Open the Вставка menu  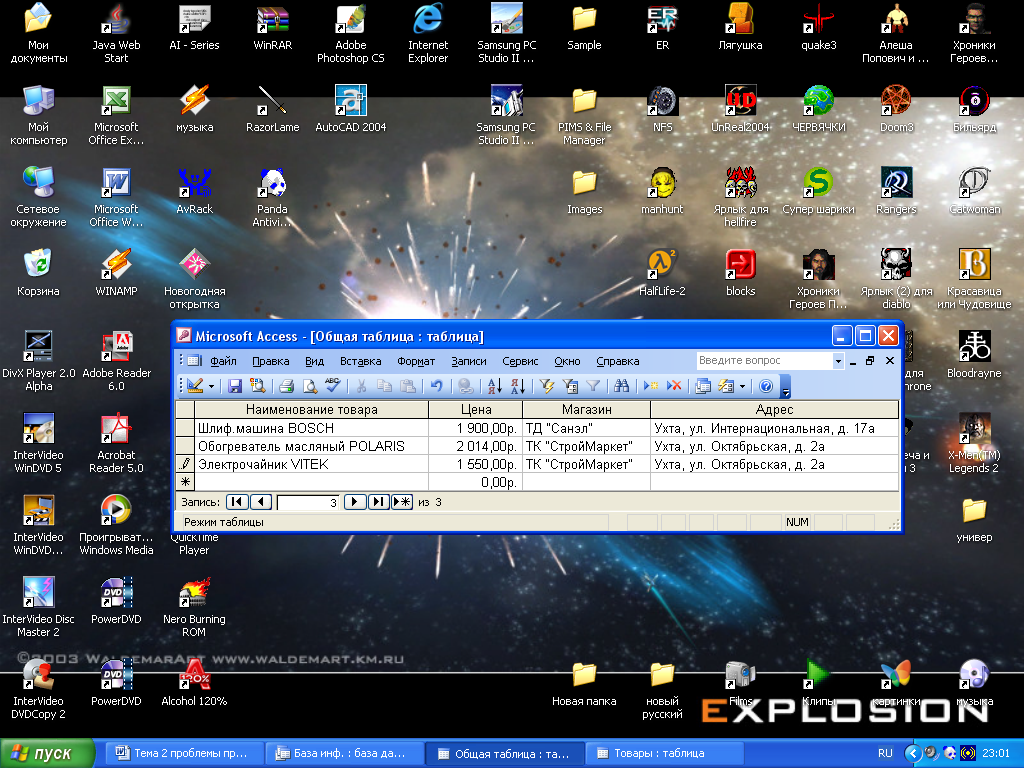360,361
